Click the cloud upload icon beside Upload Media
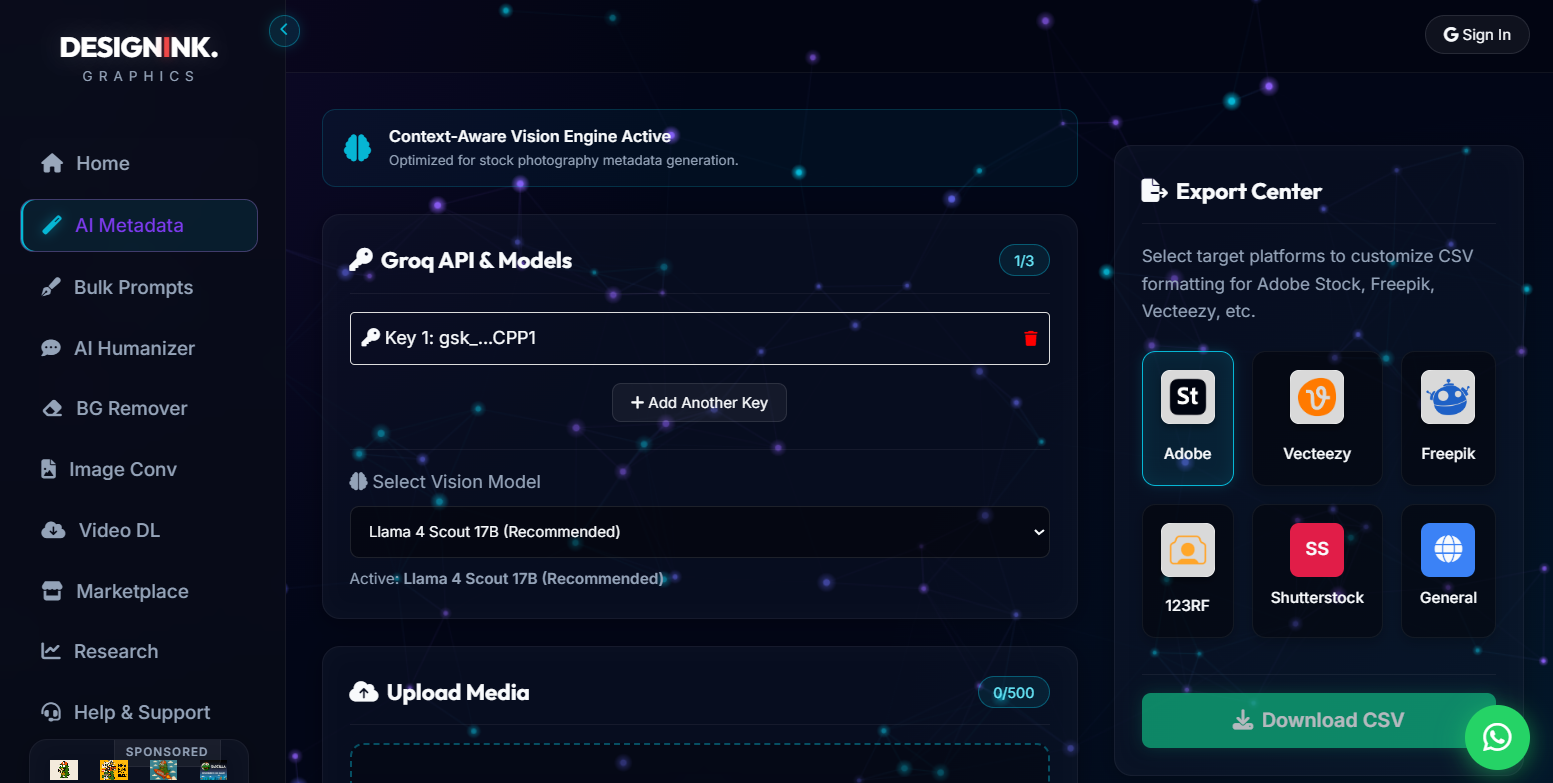 pyautogui.click(x=363, y=692)
